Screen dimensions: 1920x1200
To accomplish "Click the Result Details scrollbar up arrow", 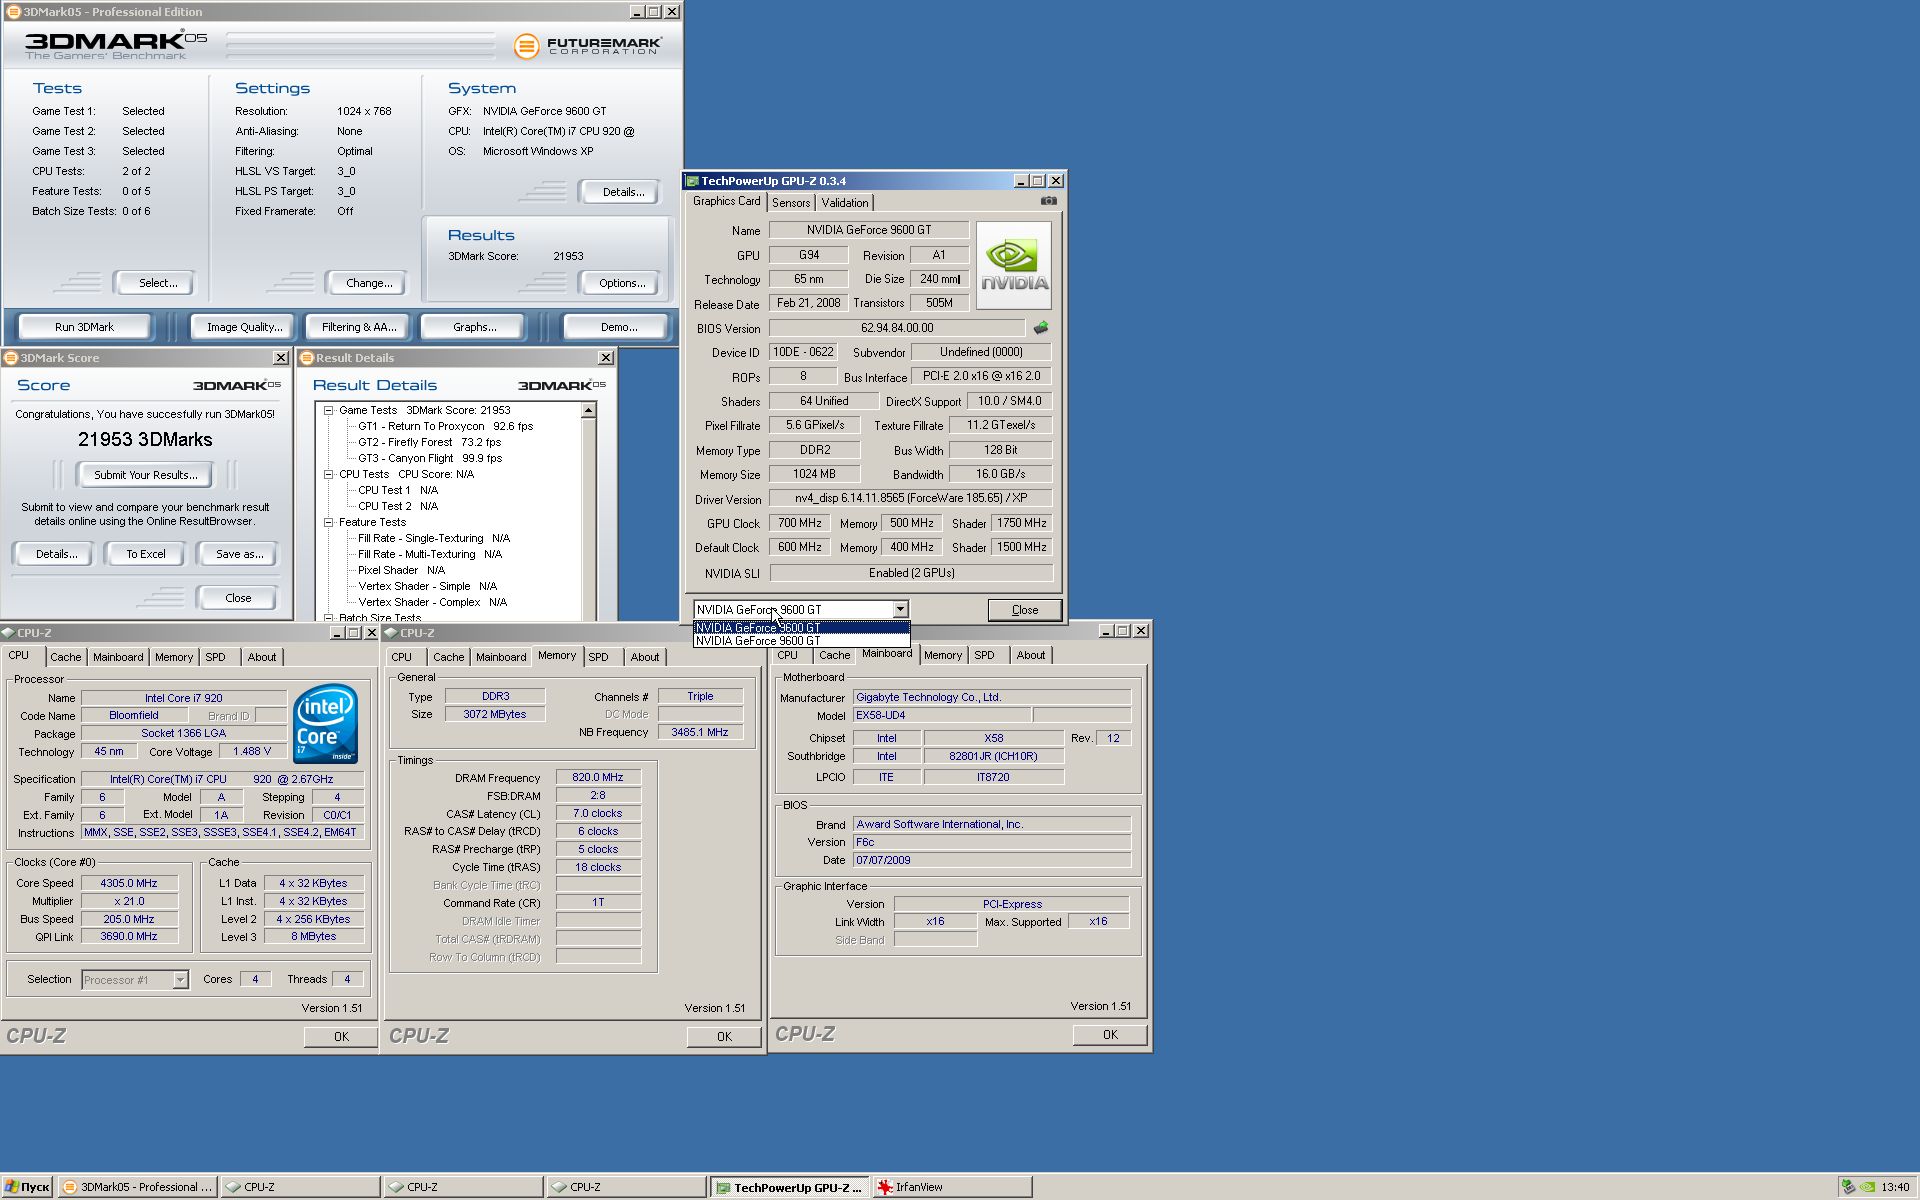I will [588, 411].
